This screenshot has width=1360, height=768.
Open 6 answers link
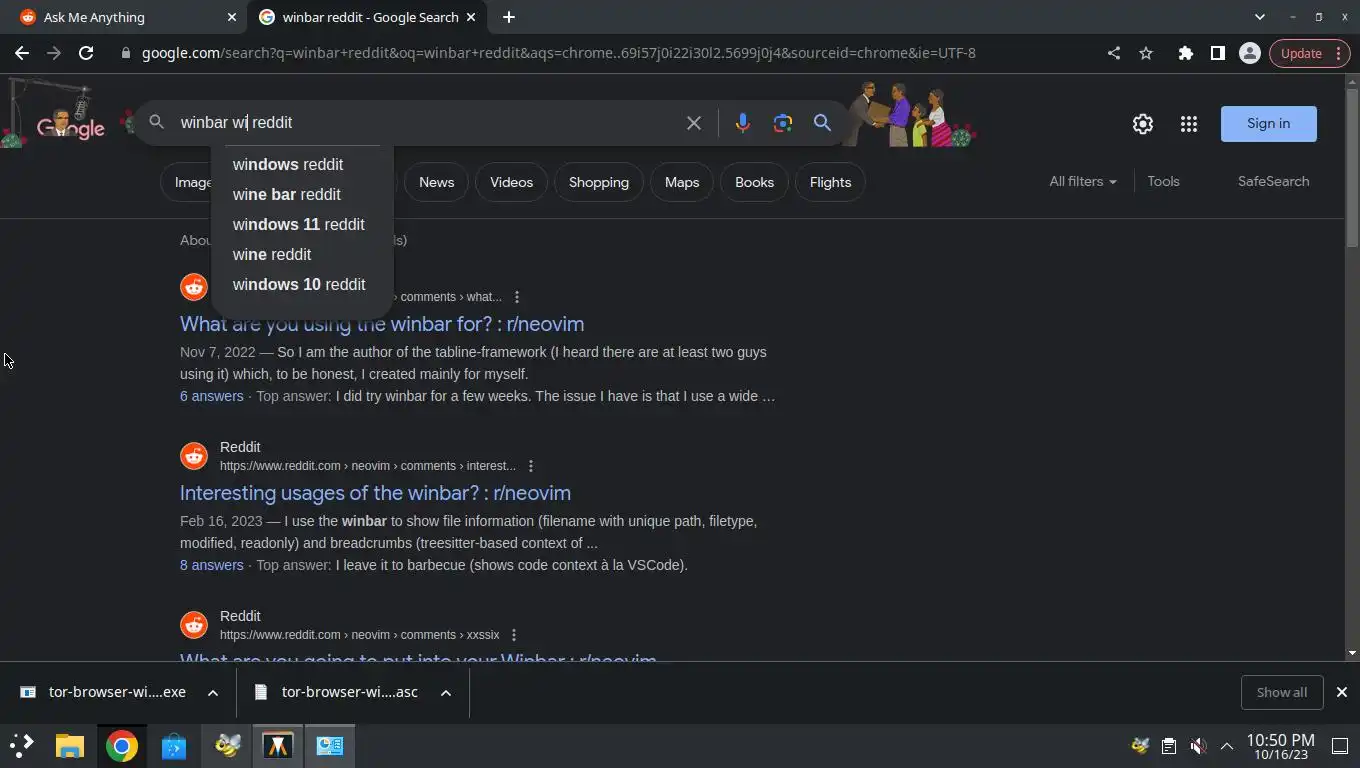point(211,396)
